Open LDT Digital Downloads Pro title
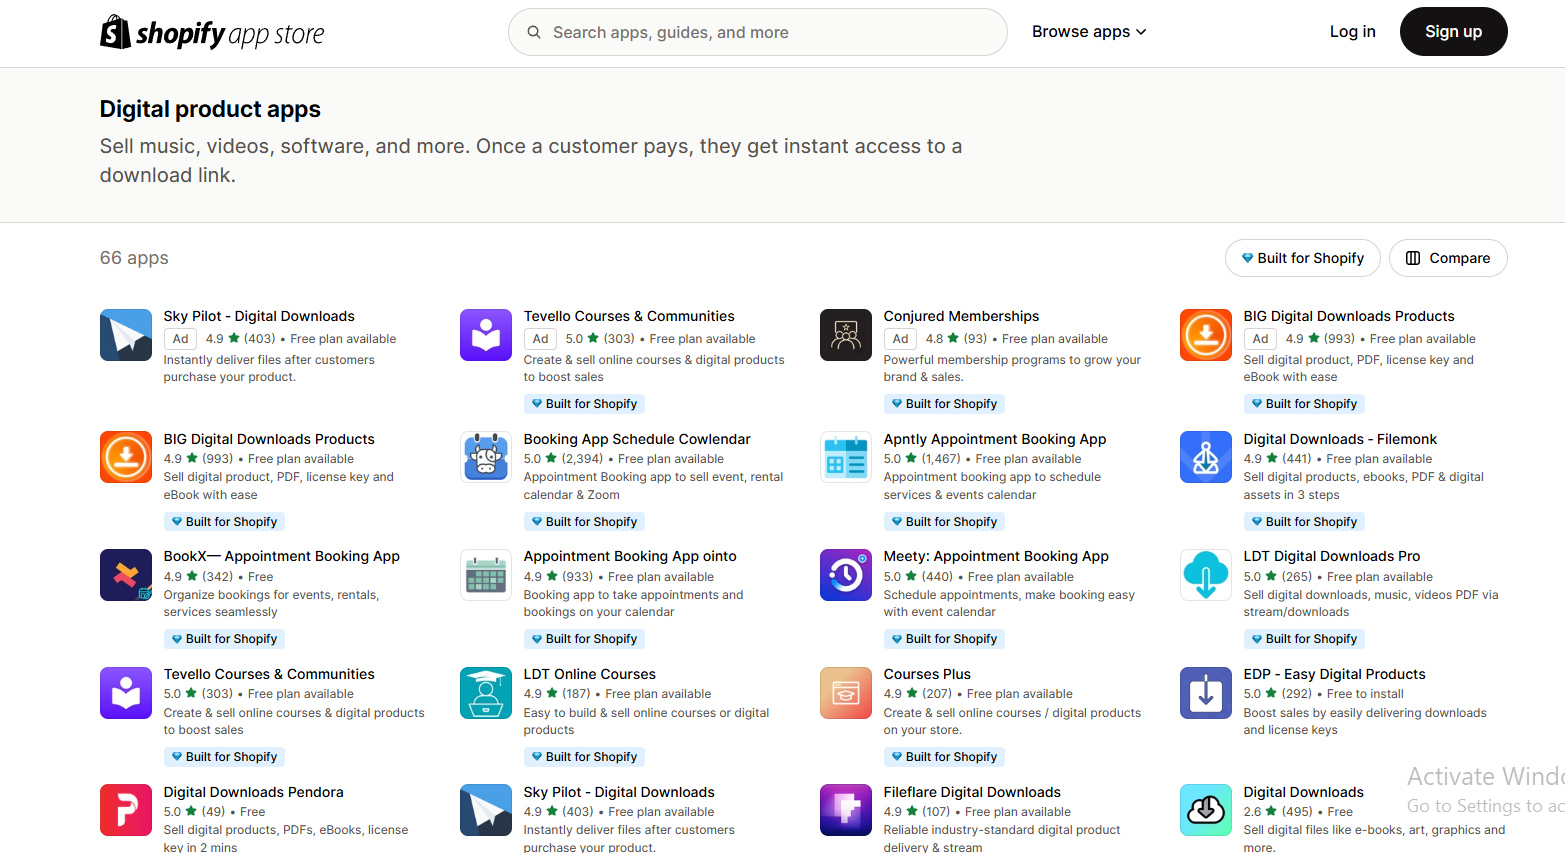 point(1332,556)
